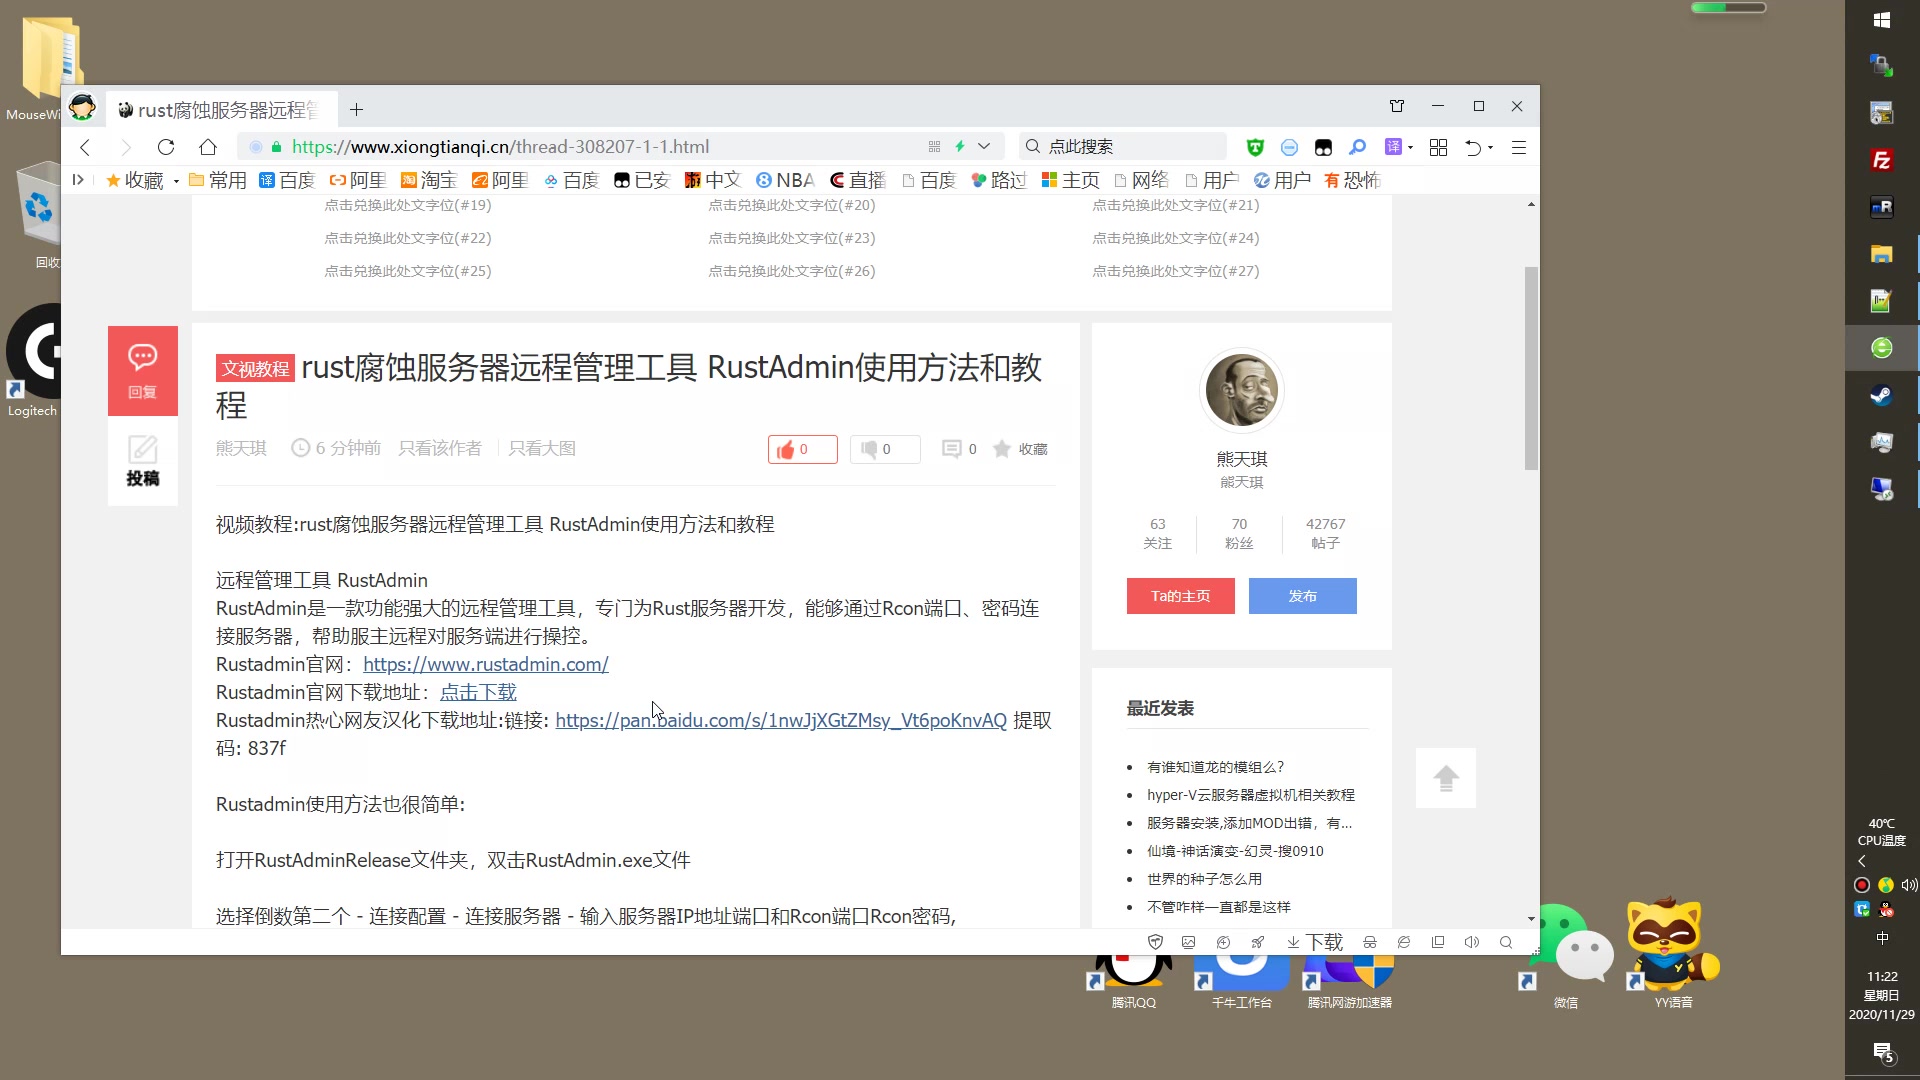Image resolution: width=1920 pixels, height=1080 pixels.
Task: Open the QR code icon near address bar
Action: pos(934,146)
